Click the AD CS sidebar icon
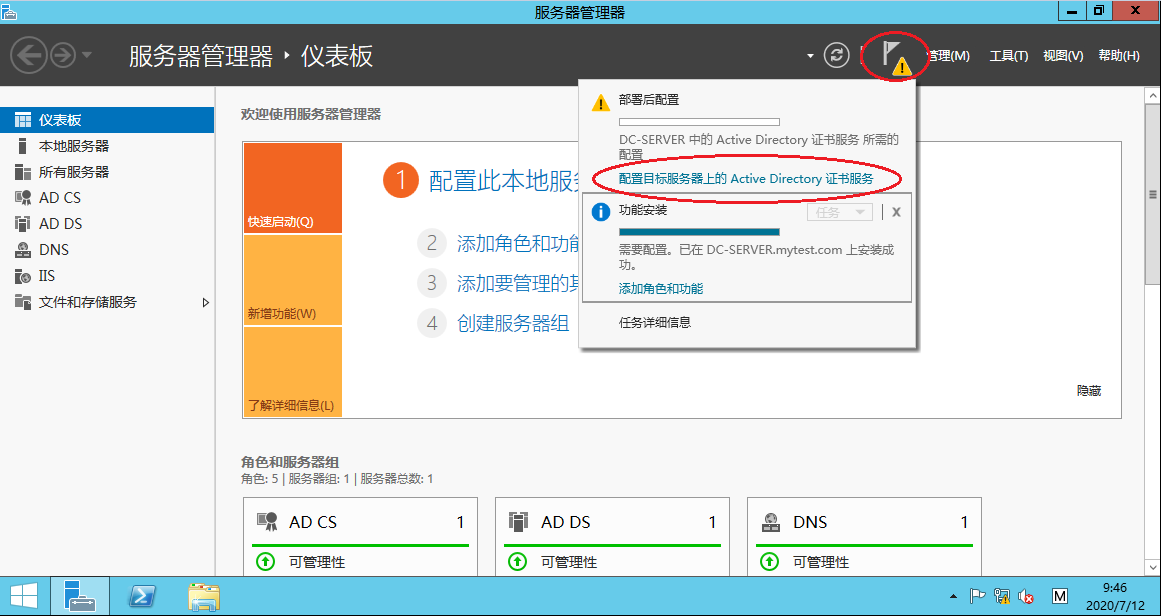 click(23, 198)
